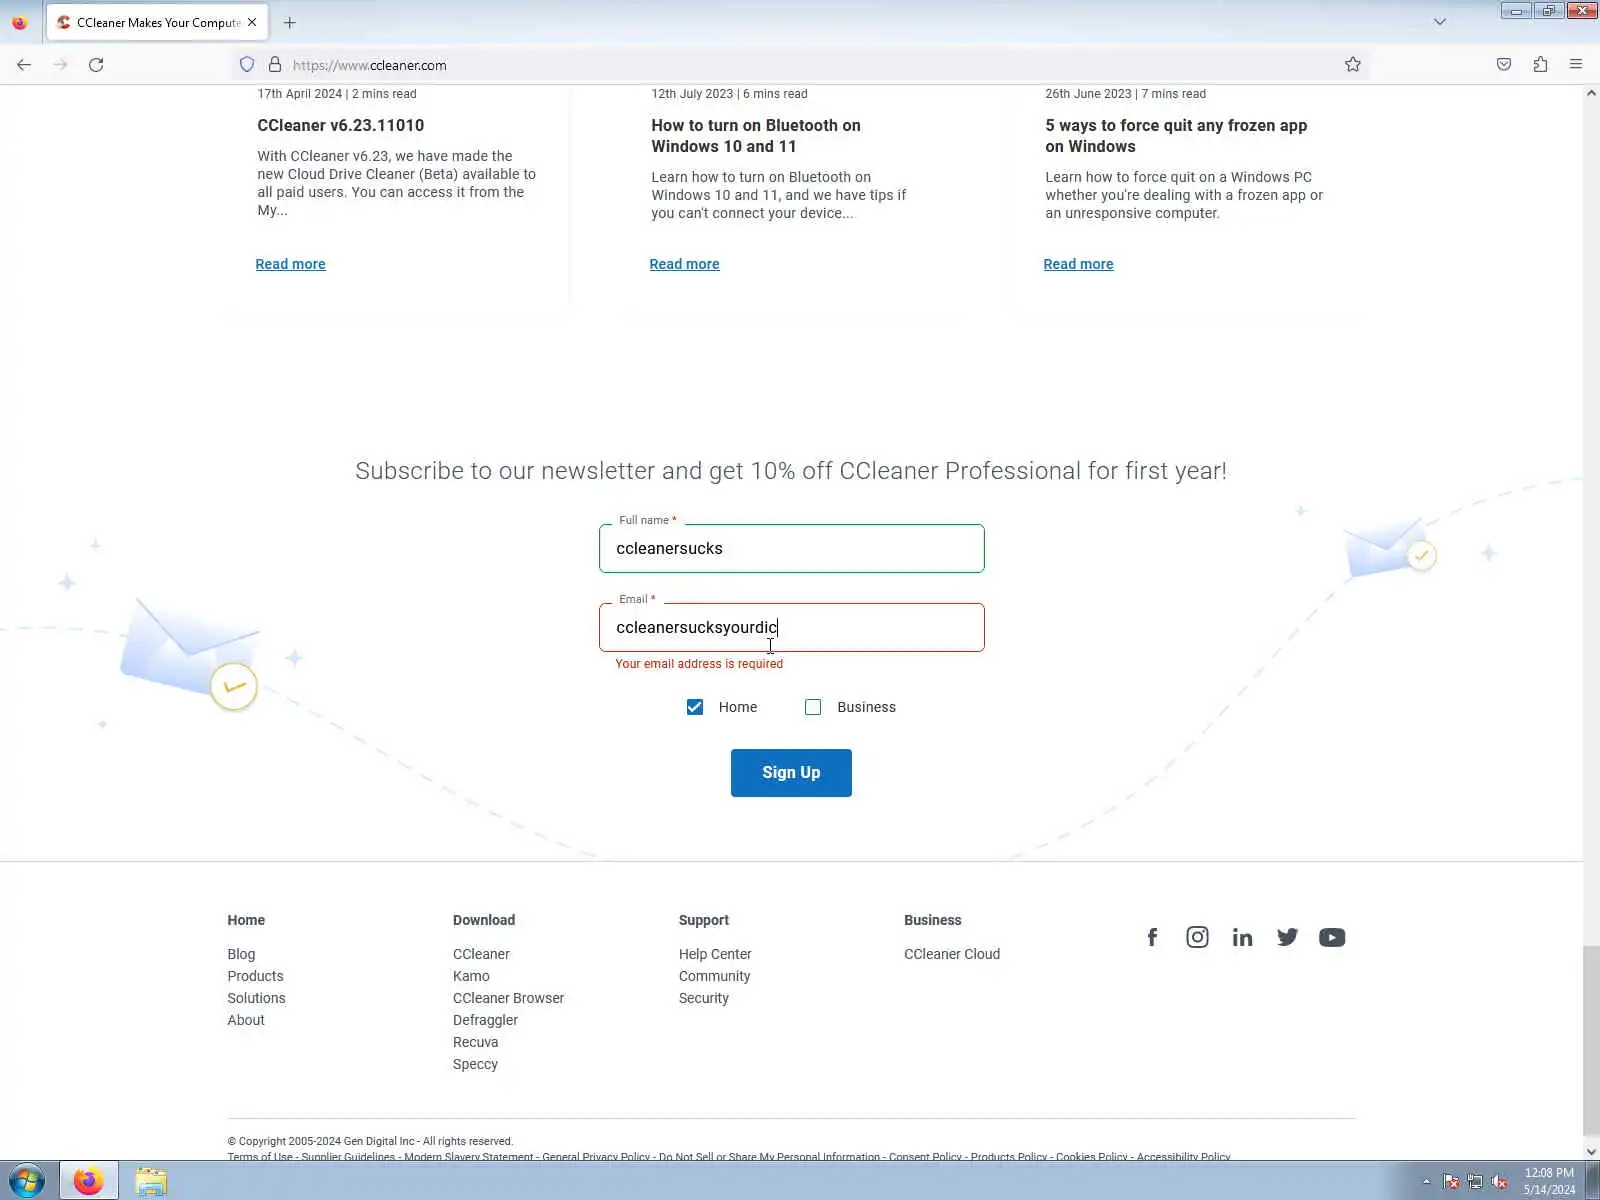The image size is (1600, 1200).
Task: Open Recuva footer link
Action: coord(475,1042)
